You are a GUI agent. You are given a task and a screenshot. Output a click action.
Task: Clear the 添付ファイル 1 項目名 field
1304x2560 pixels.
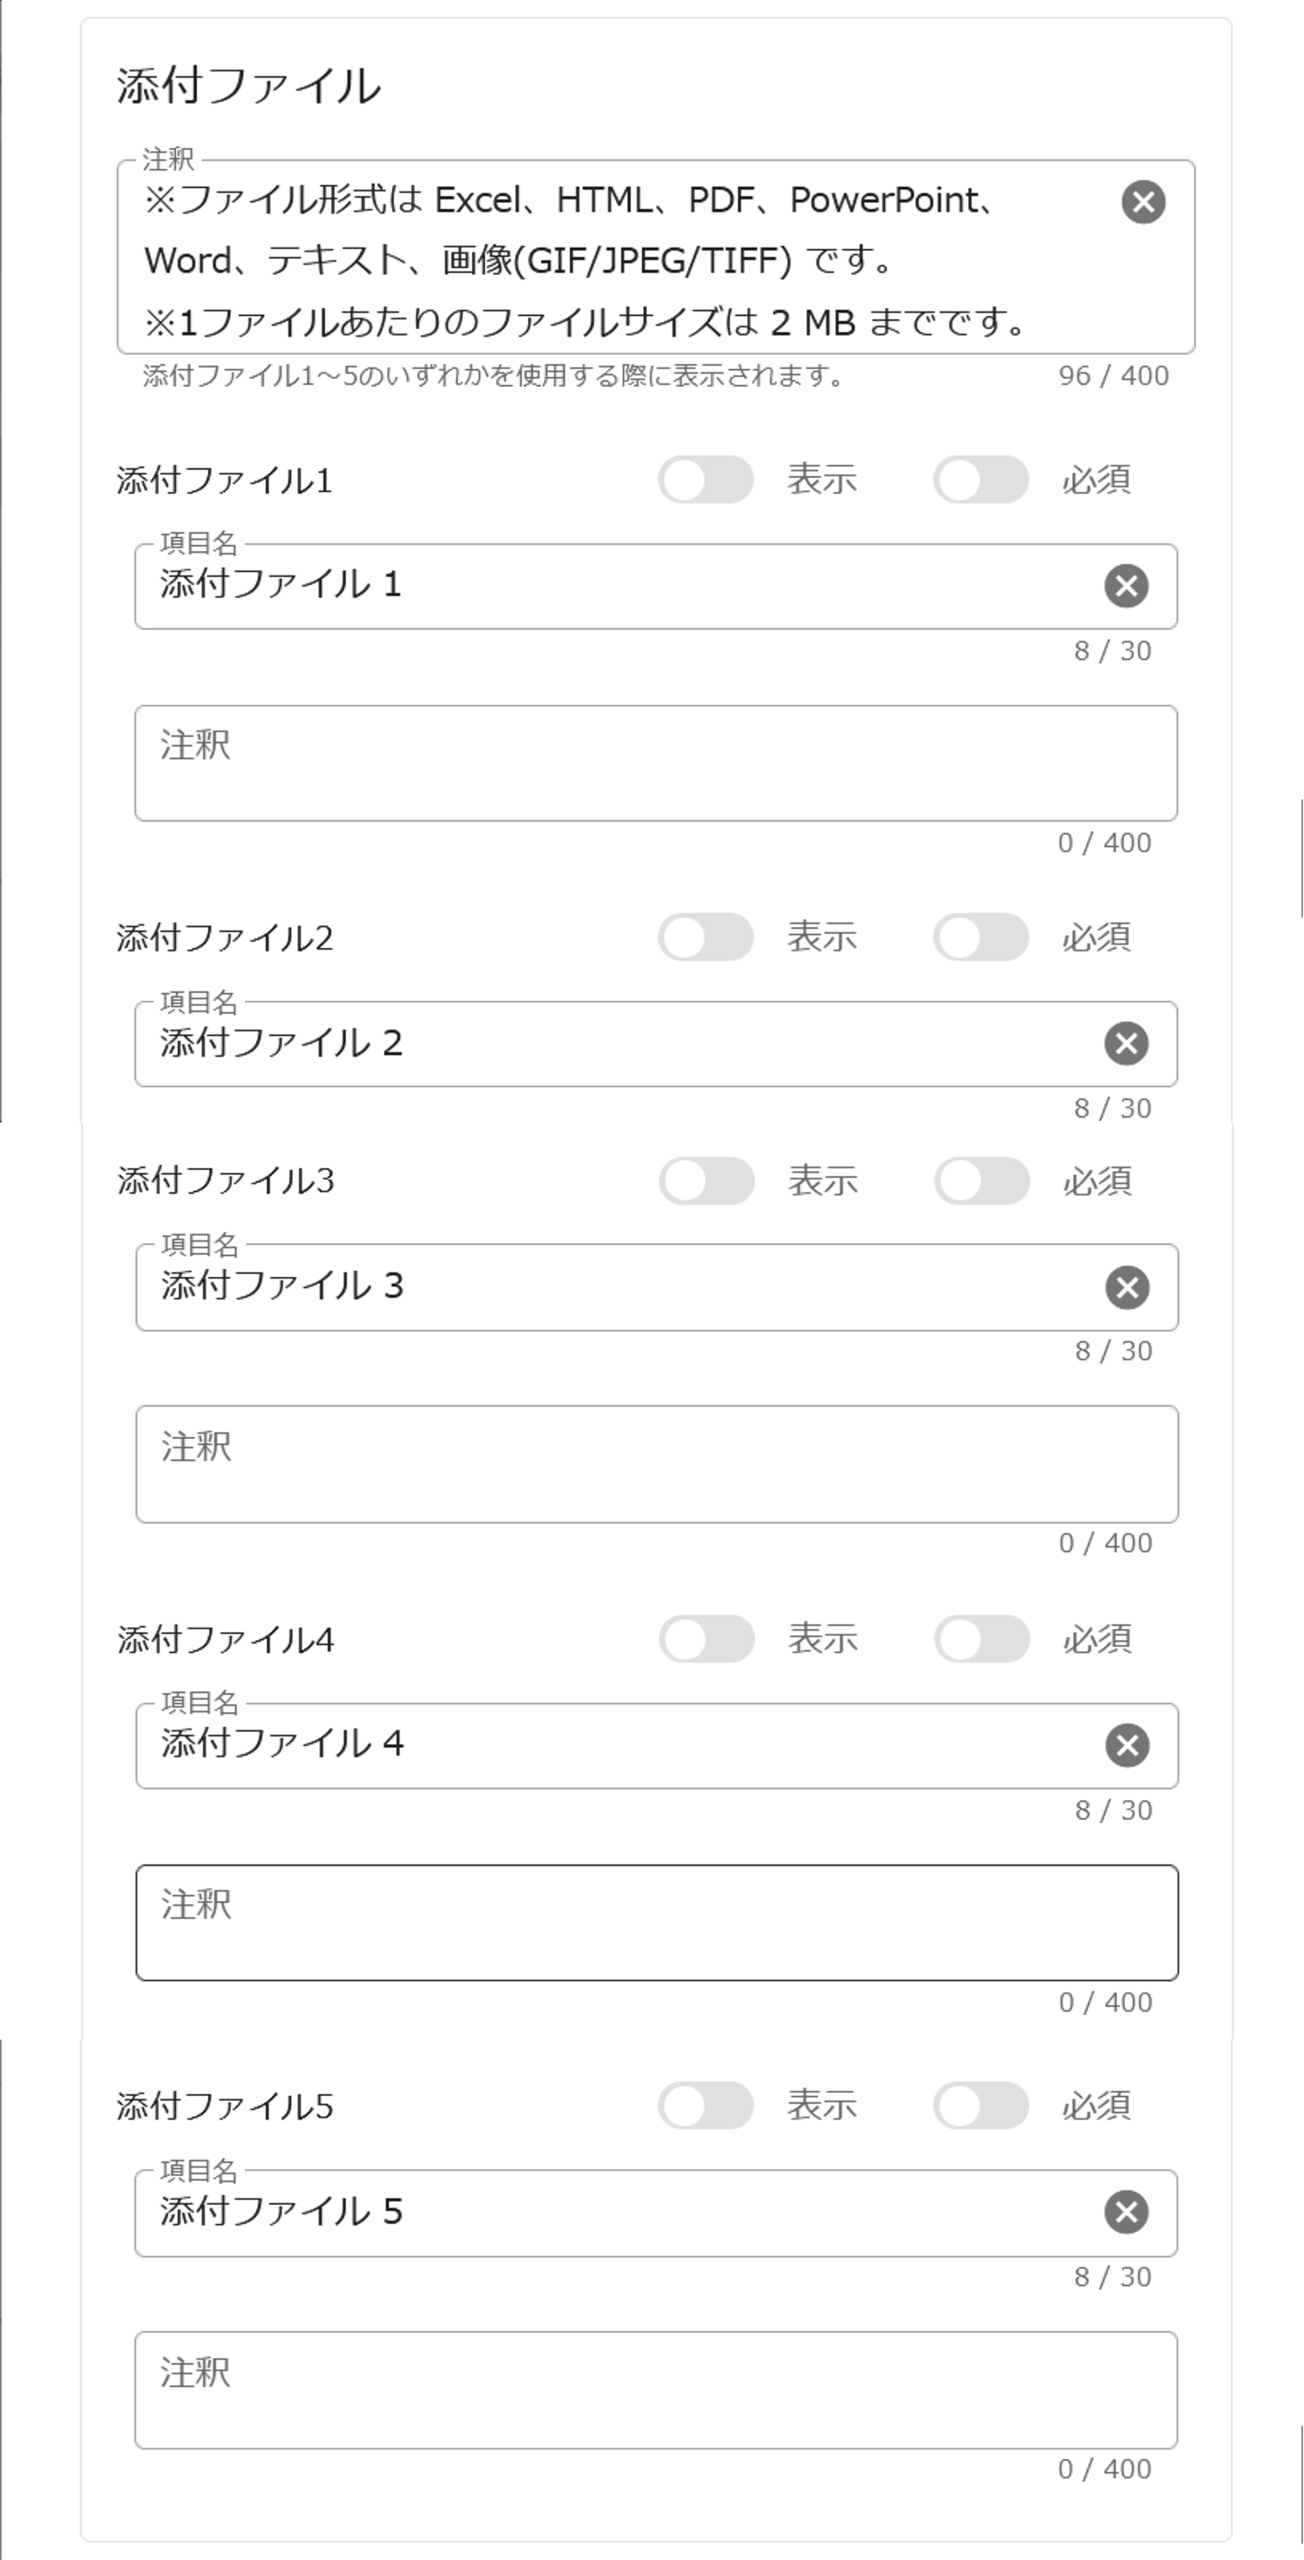pos(1126,586)
